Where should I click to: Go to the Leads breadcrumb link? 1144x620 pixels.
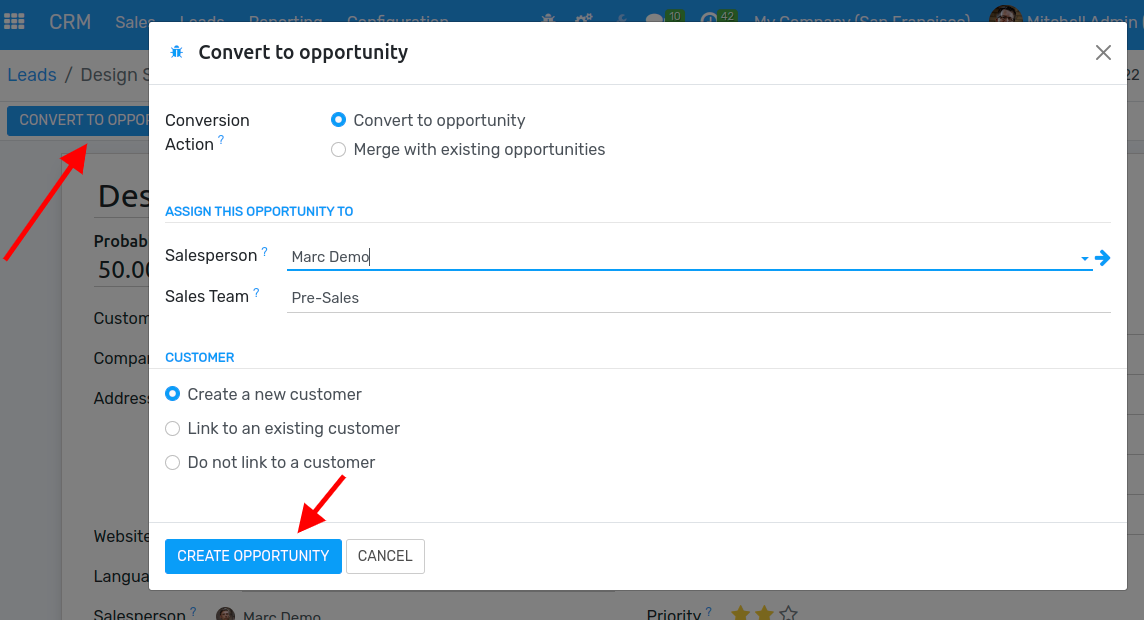pos(32,74)
